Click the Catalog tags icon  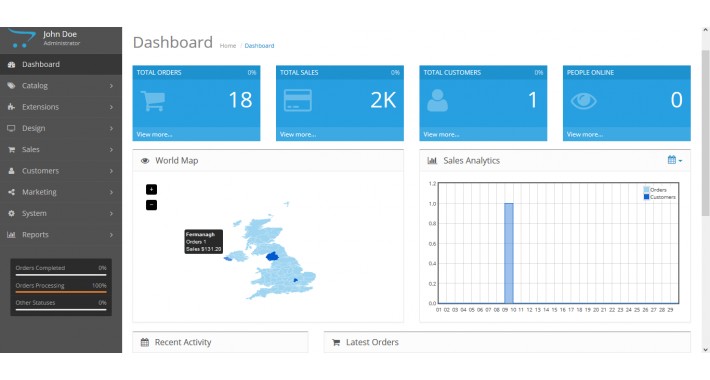tap(11, 86)
